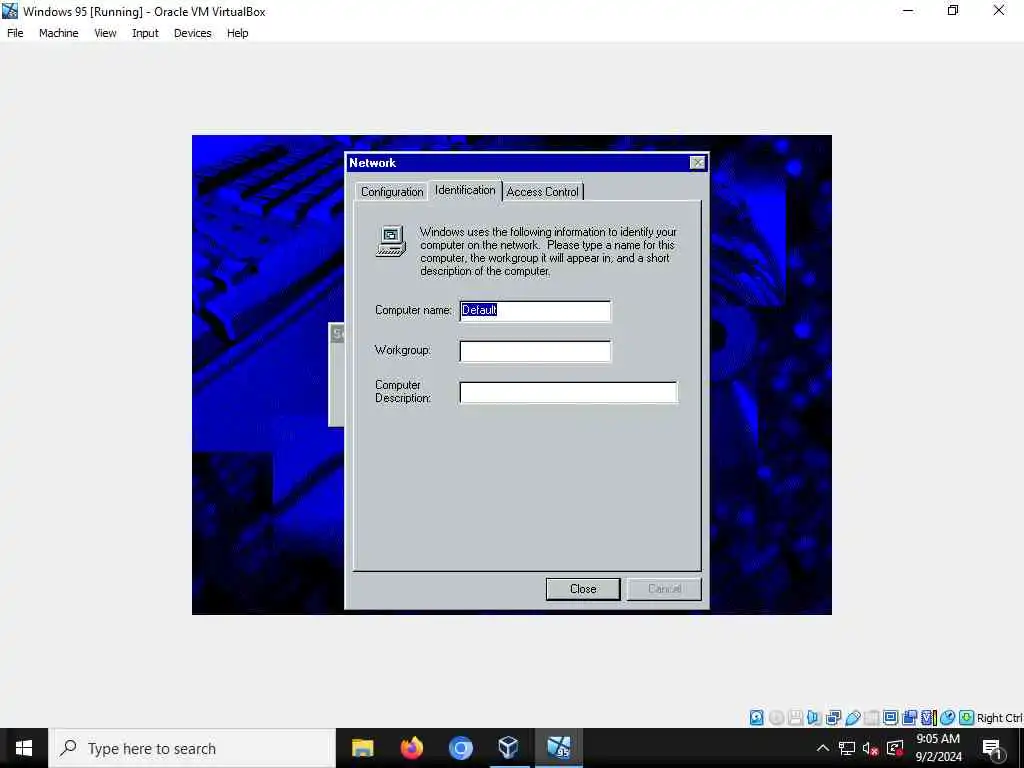Click the Workgroup text field
The image size is (1024, 768).
(536, 351)
